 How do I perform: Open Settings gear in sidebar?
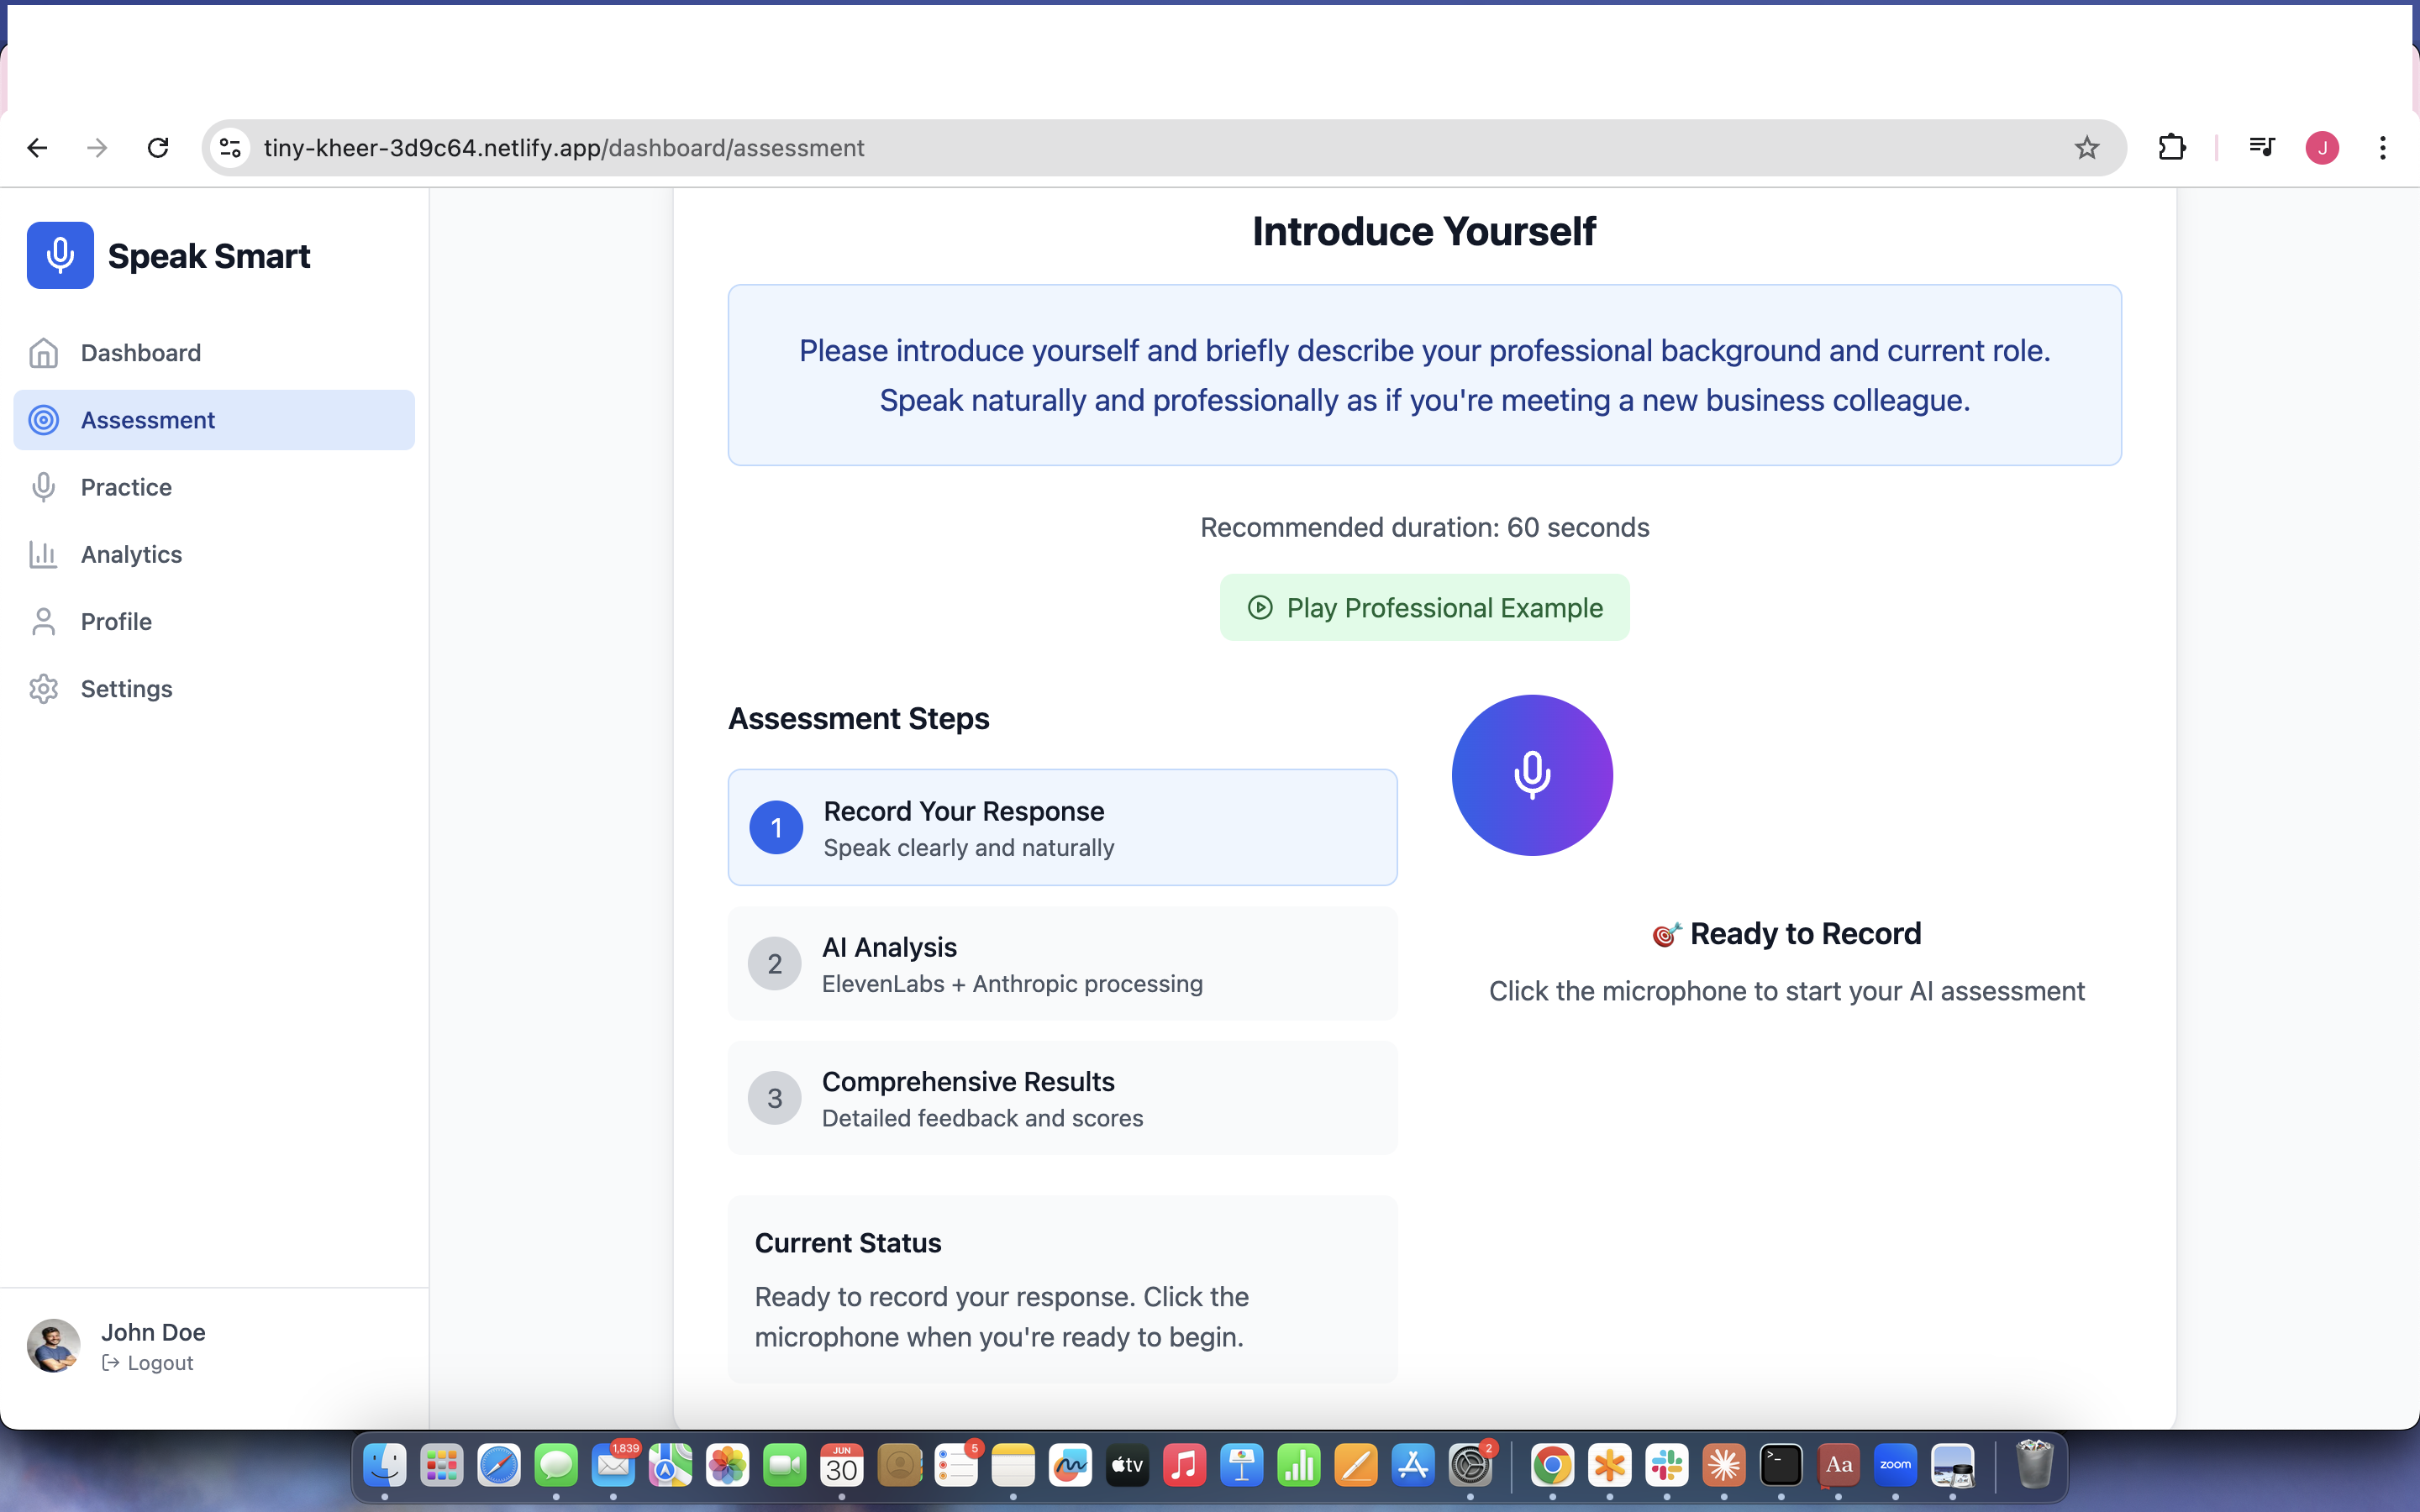coord(126,689)
